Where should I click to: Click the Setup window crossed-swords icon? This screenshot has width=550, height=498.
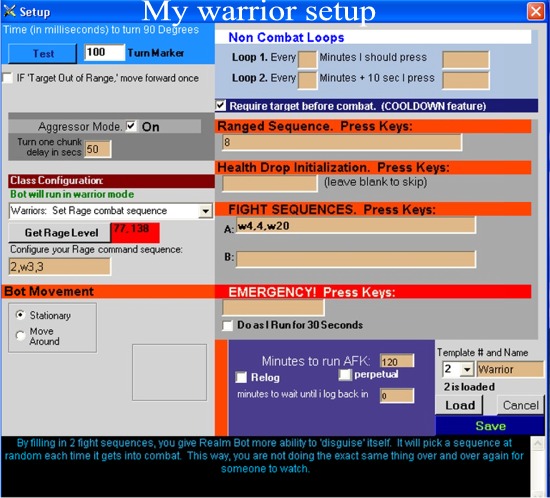point(9,11)
